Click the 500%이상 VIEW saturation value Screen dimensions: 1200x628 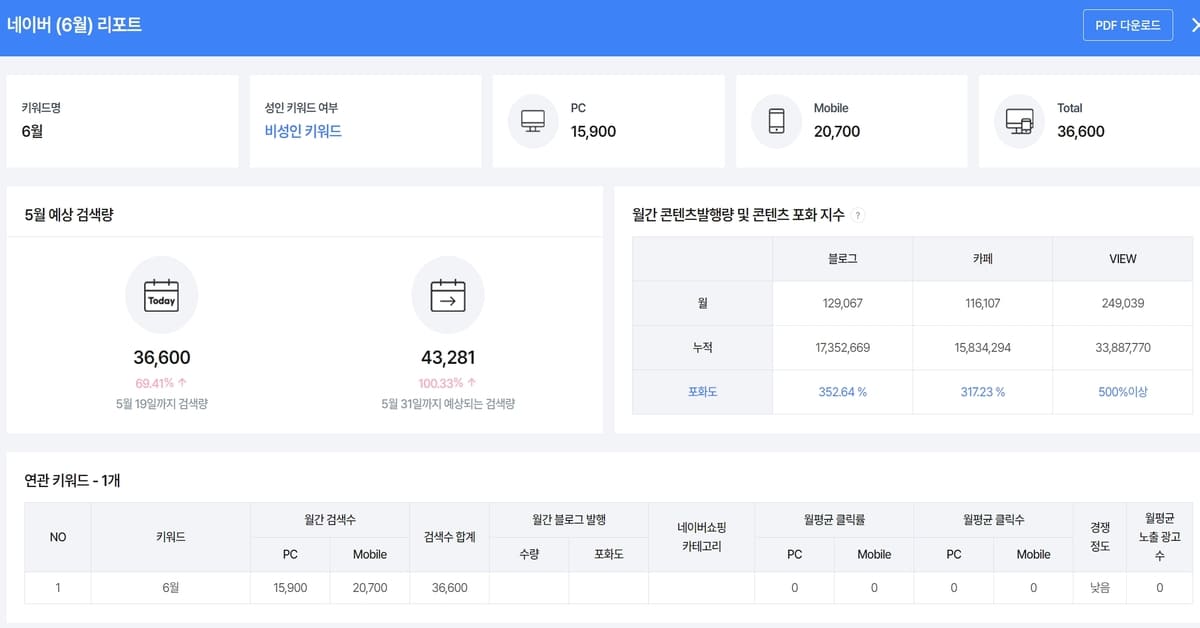(x=1122, y=391)
